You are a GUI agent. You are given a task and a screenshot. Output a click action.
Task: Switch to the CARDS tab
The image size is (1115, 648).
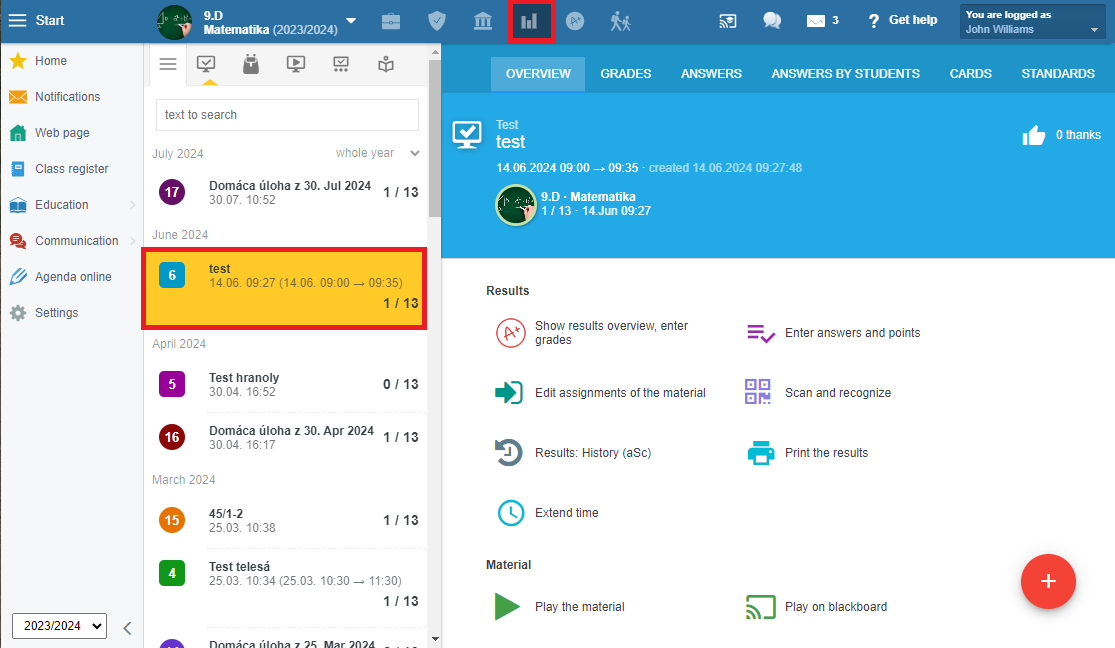(x=971, y=74)
